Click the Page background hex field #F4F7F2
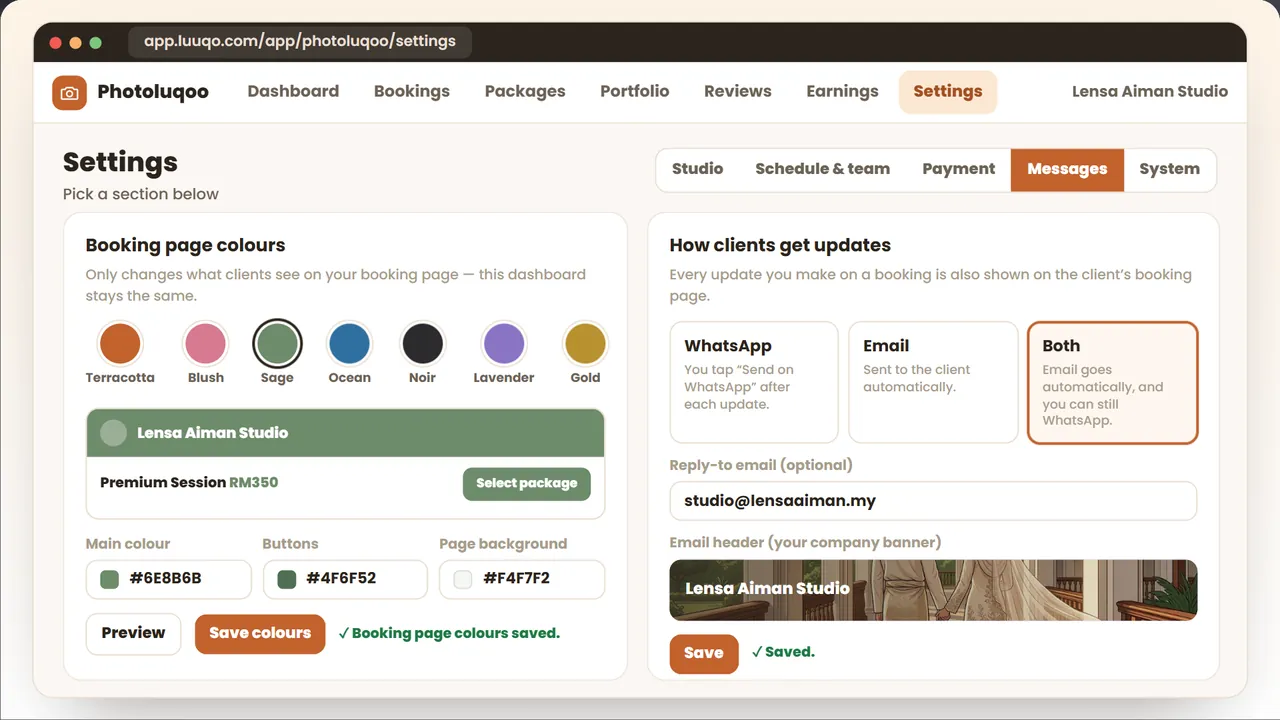This screenshot has width=1280, height=720. (522, 579)
